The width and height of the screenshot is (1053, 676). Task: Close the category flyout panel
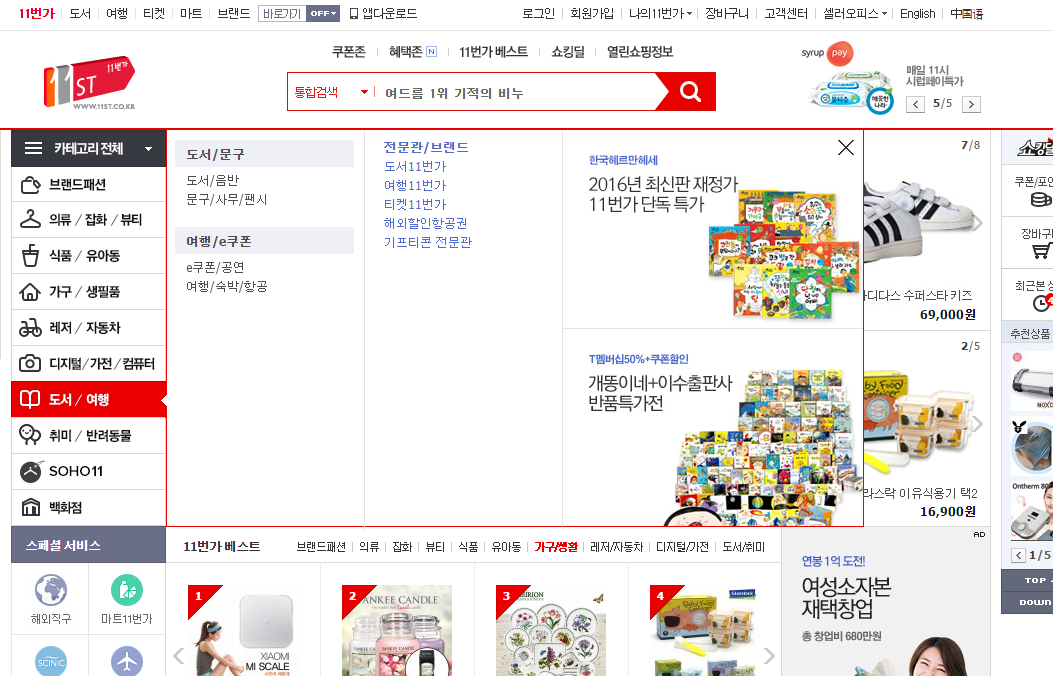tap(846, 148)
